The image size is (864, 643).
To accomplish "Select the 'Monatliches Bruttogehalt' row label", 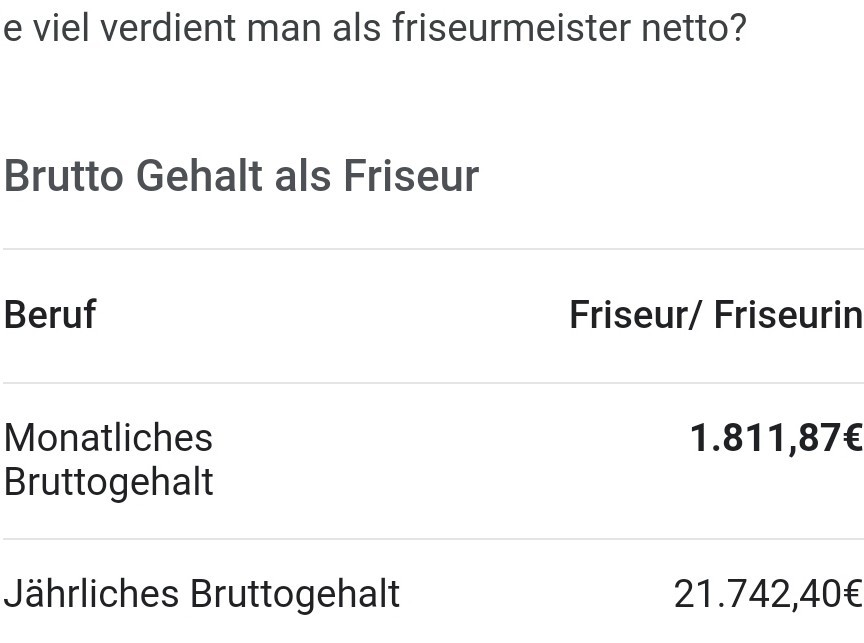I will pos(108,460).
